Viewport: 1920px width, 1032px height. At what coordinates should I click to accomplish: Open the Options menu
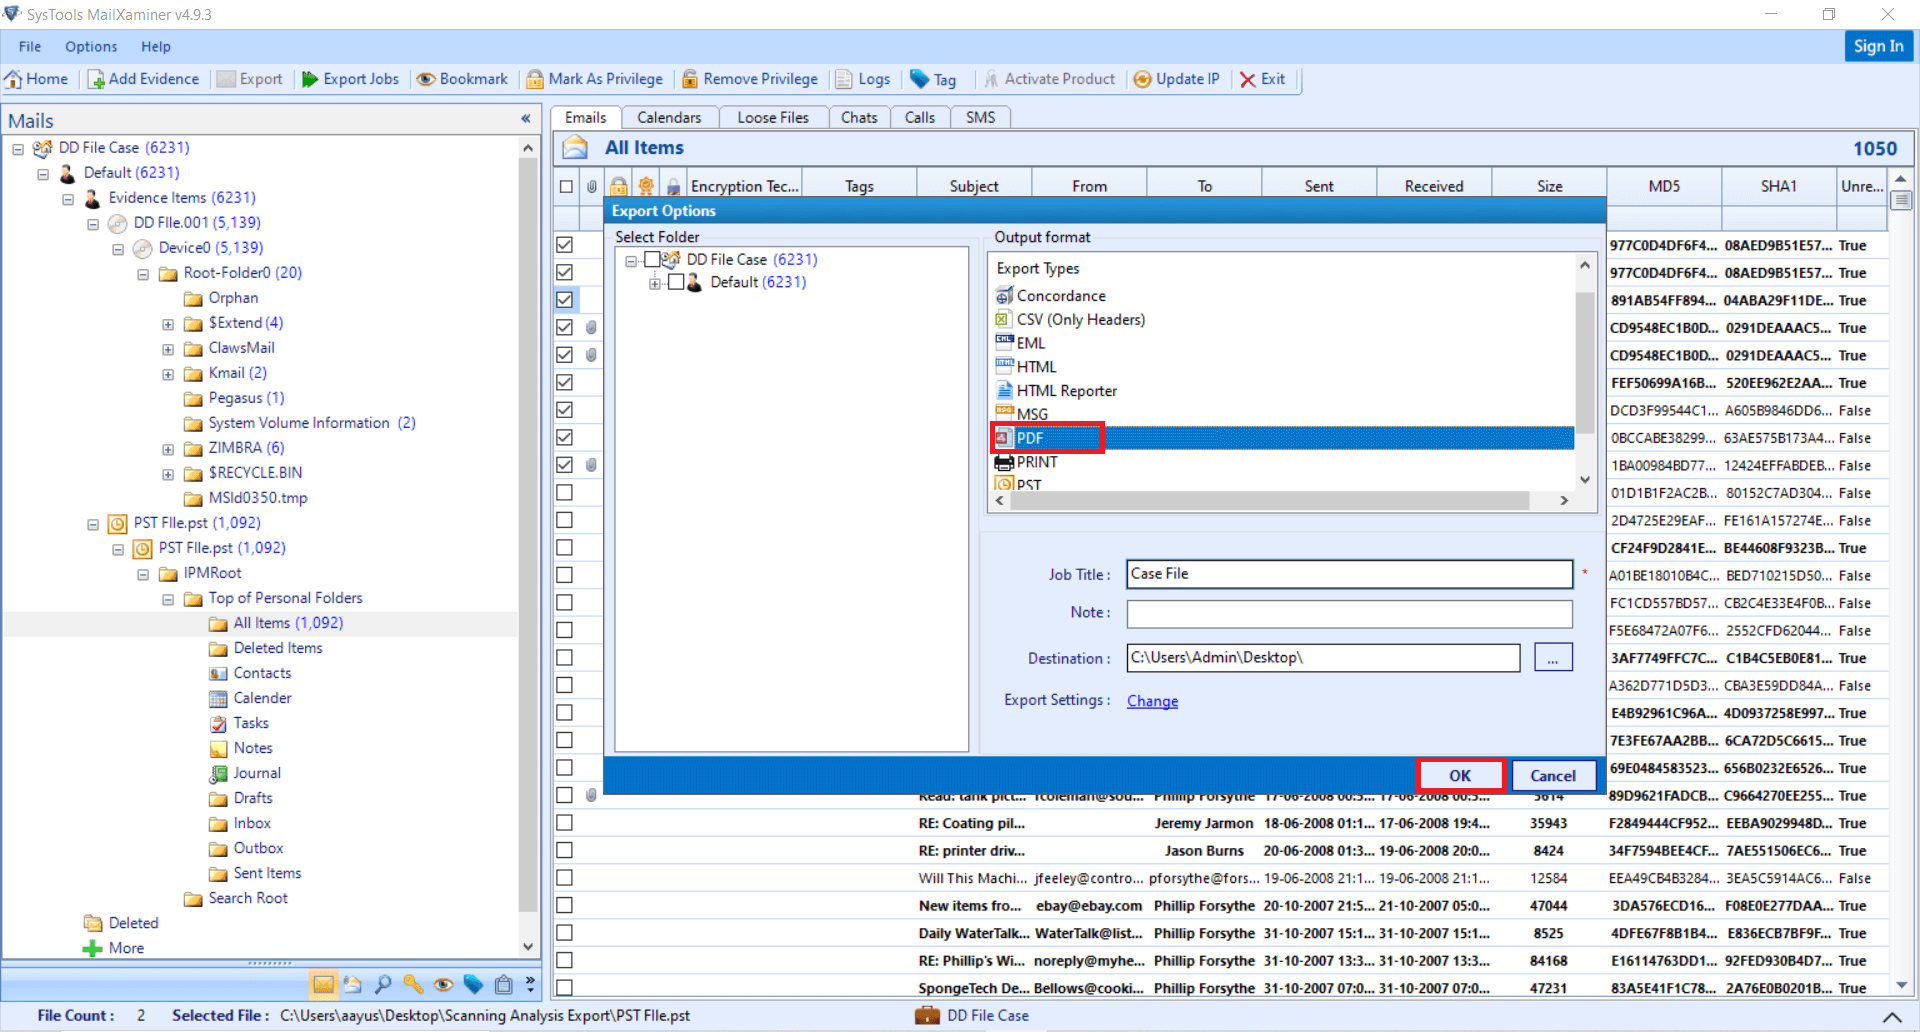(x=91, y=46)
